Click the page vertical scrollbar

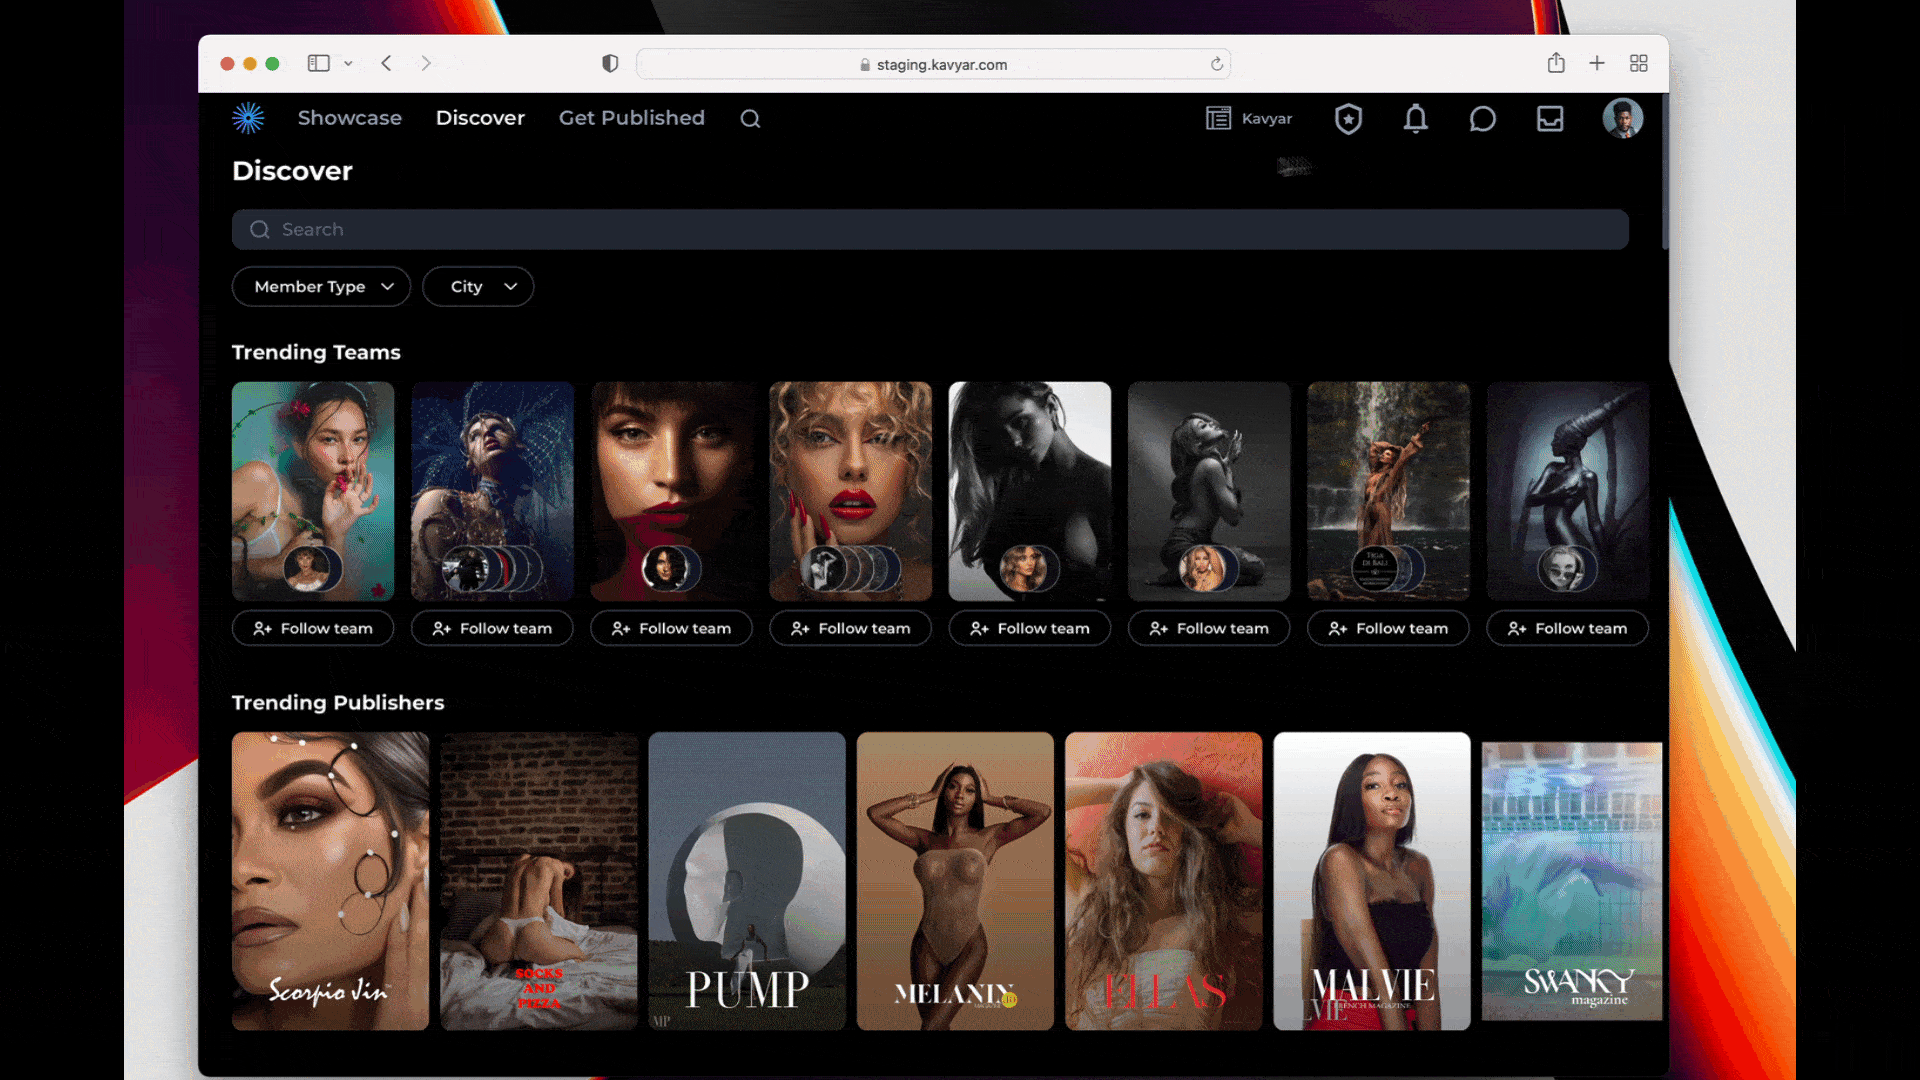[x=1665, y=172]
